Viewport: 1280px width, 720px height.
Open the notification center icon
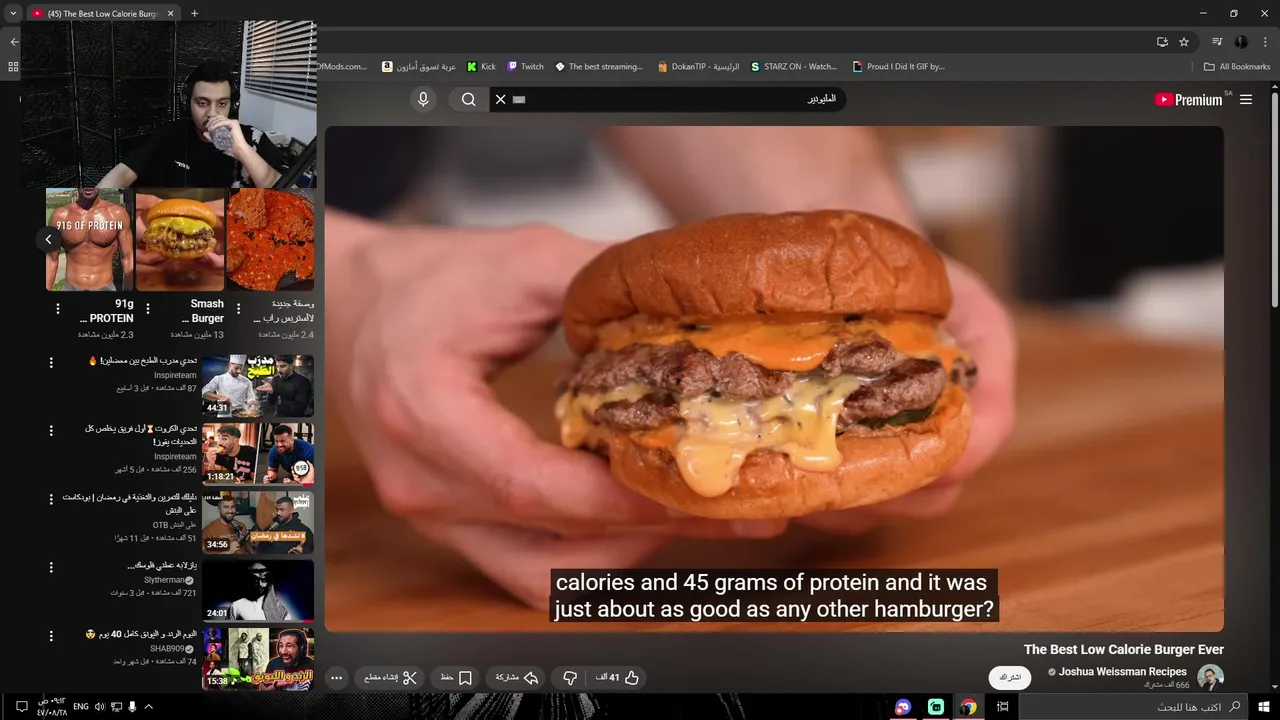click(21, 707)
